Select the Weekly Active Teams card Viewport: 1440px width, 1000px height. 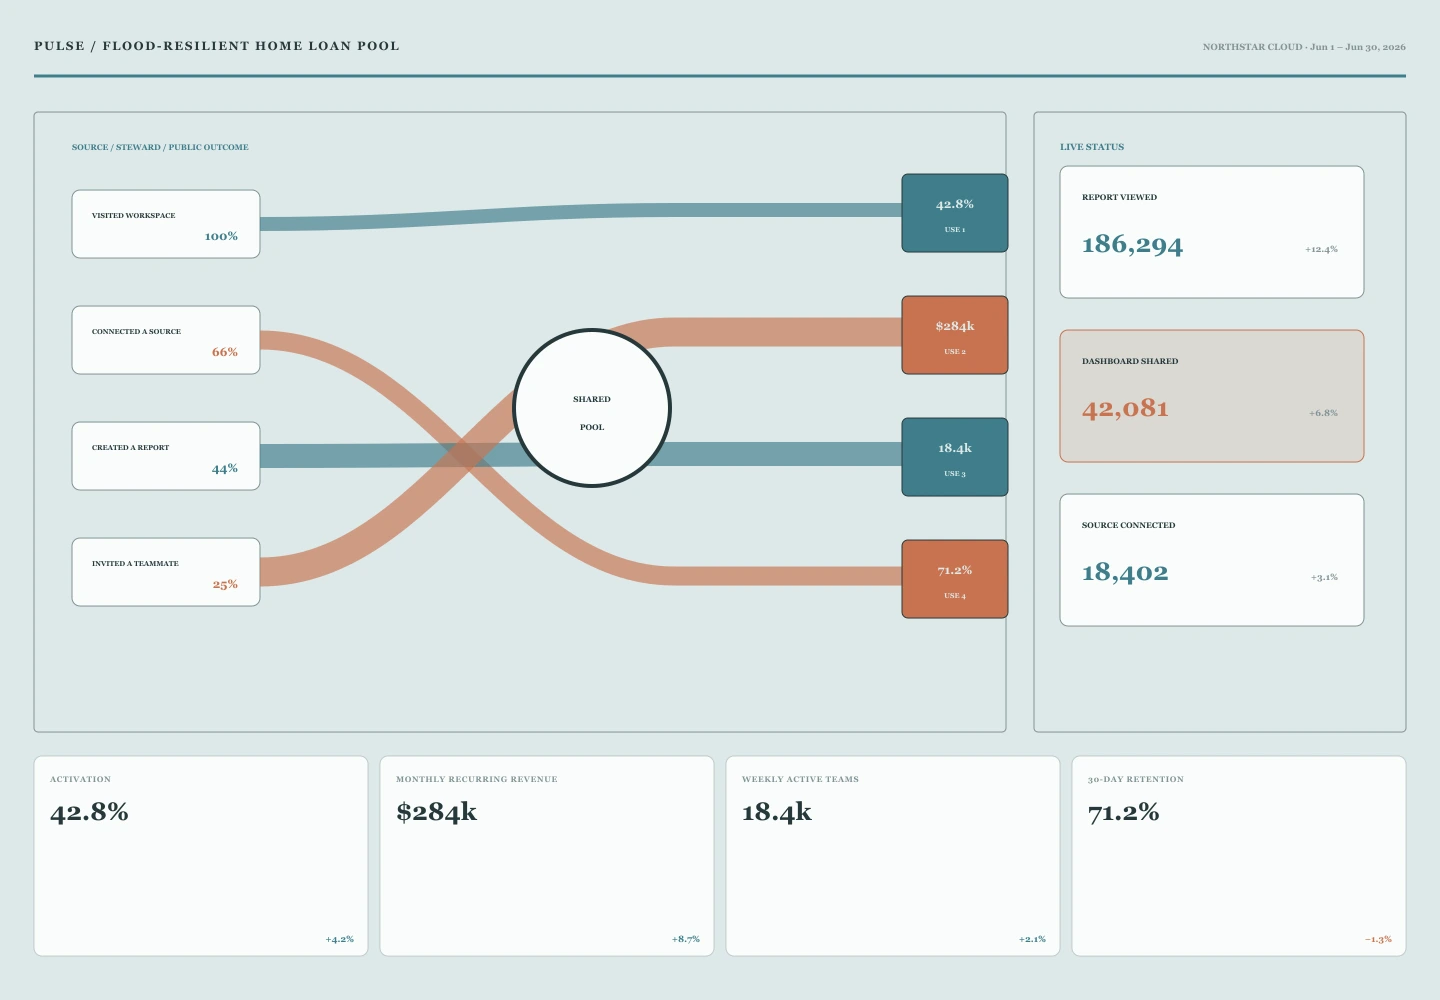[x=893, y=856]
